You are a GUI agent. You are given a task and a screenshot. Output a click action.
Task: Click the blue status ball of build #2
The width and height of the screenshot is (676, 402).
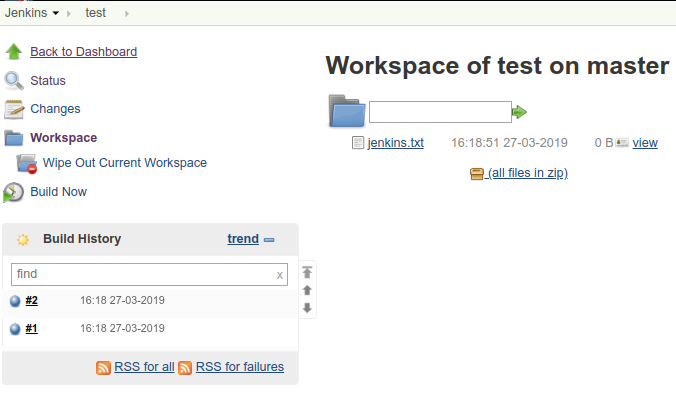tap(15, 301)
